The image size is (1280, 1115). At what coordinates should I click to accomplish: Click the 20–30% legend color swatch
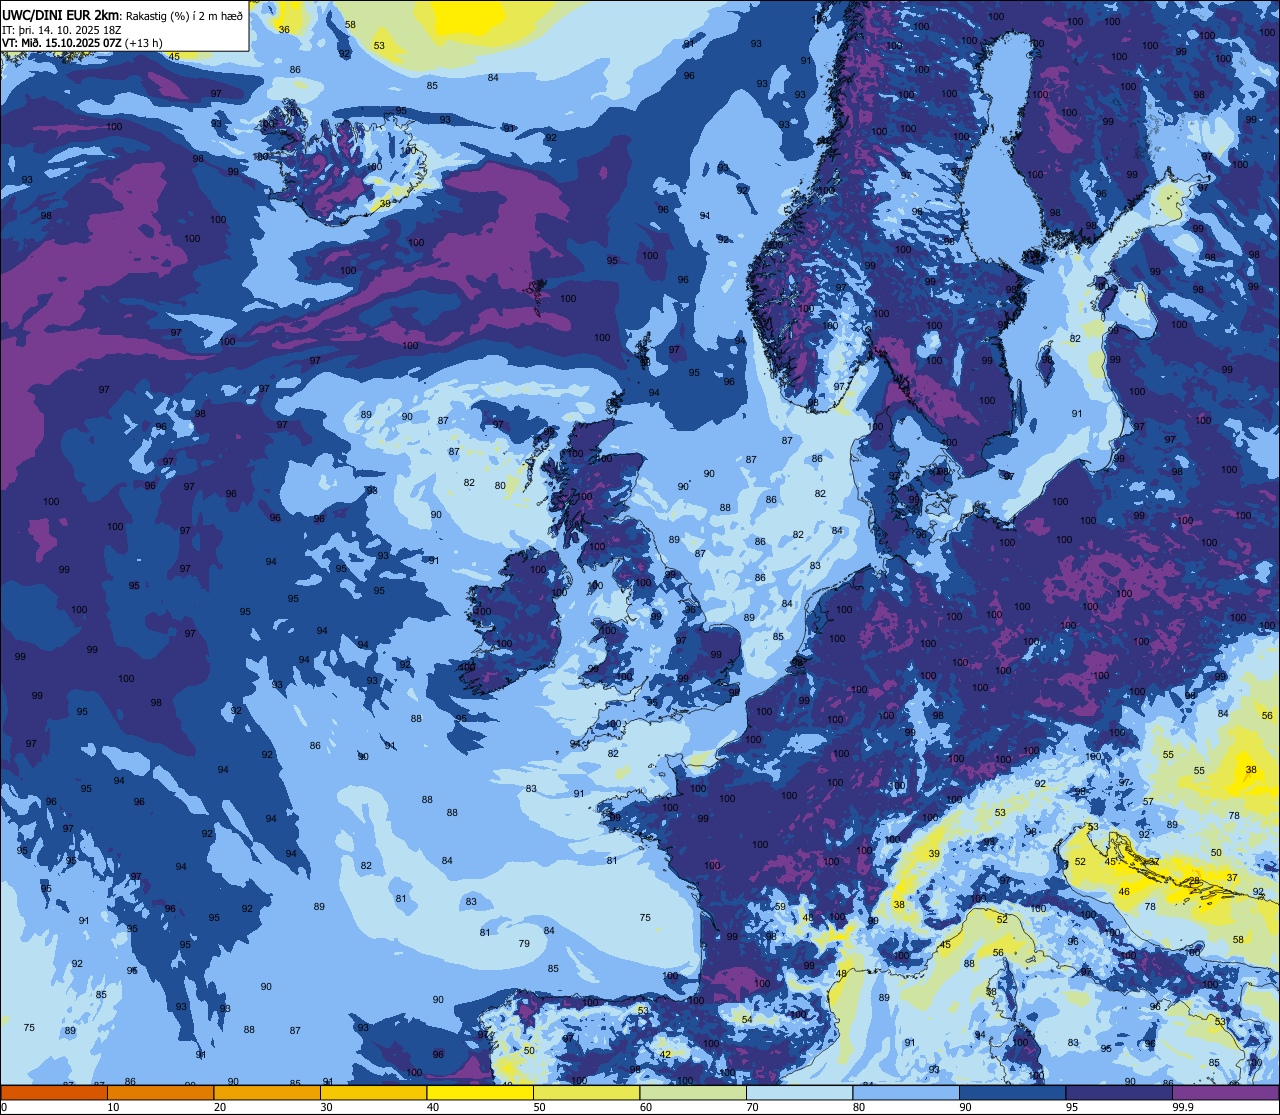pos(267,1092)
